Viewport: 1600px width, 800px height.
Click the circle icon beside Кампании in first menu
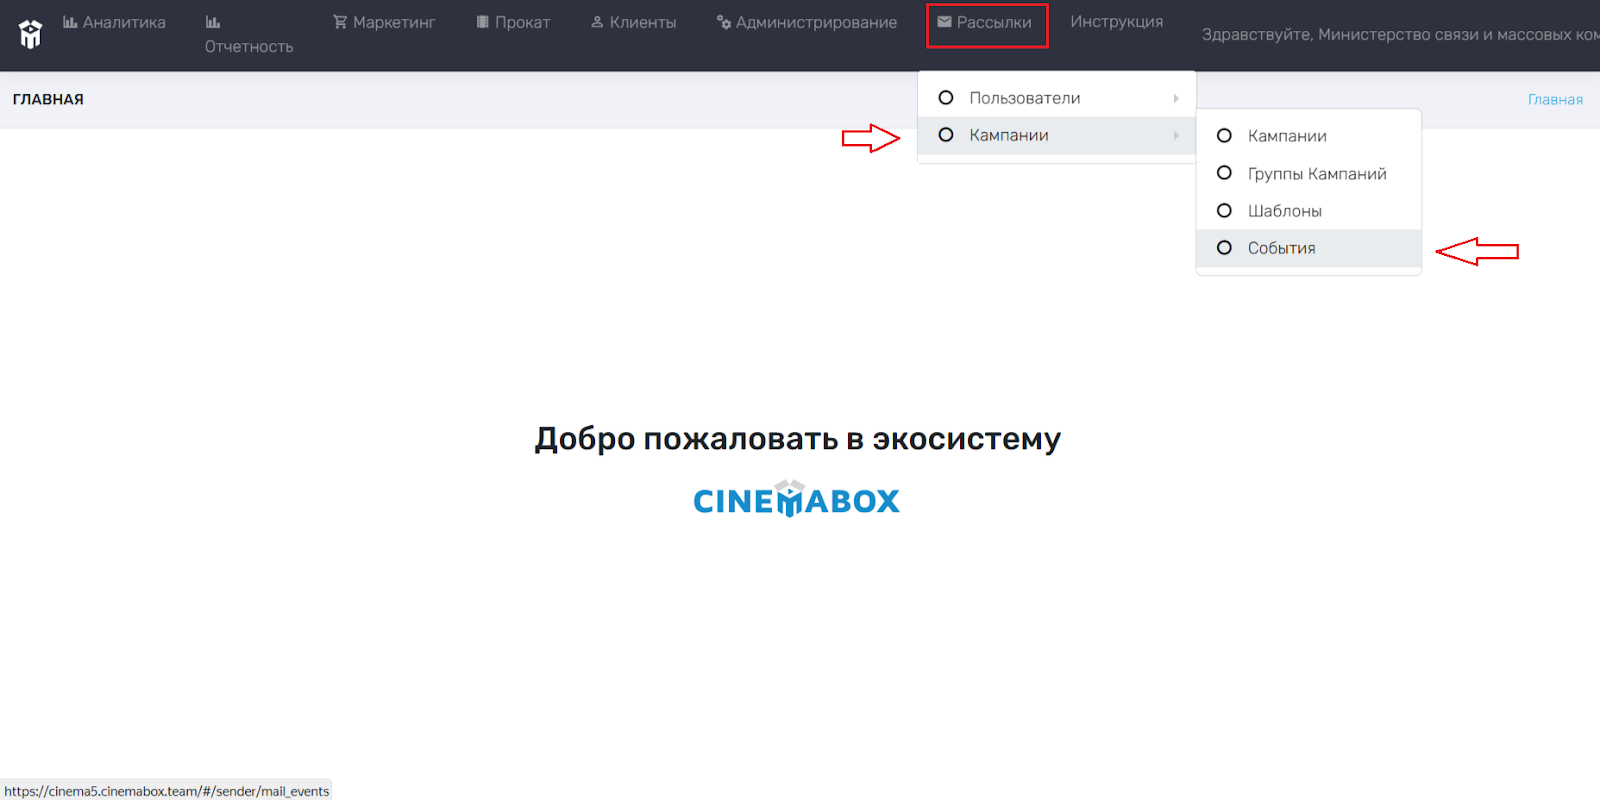tap(946, 135)
